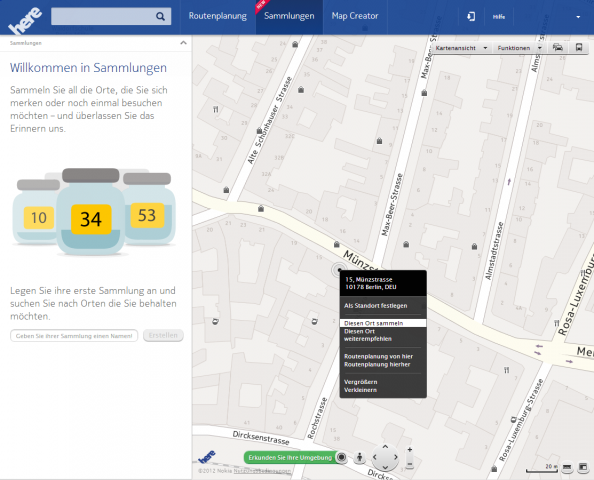Click the collection name input field
The width and height of the screenshot is (594, 480).
pyautogui.click(x=74, y=336)
